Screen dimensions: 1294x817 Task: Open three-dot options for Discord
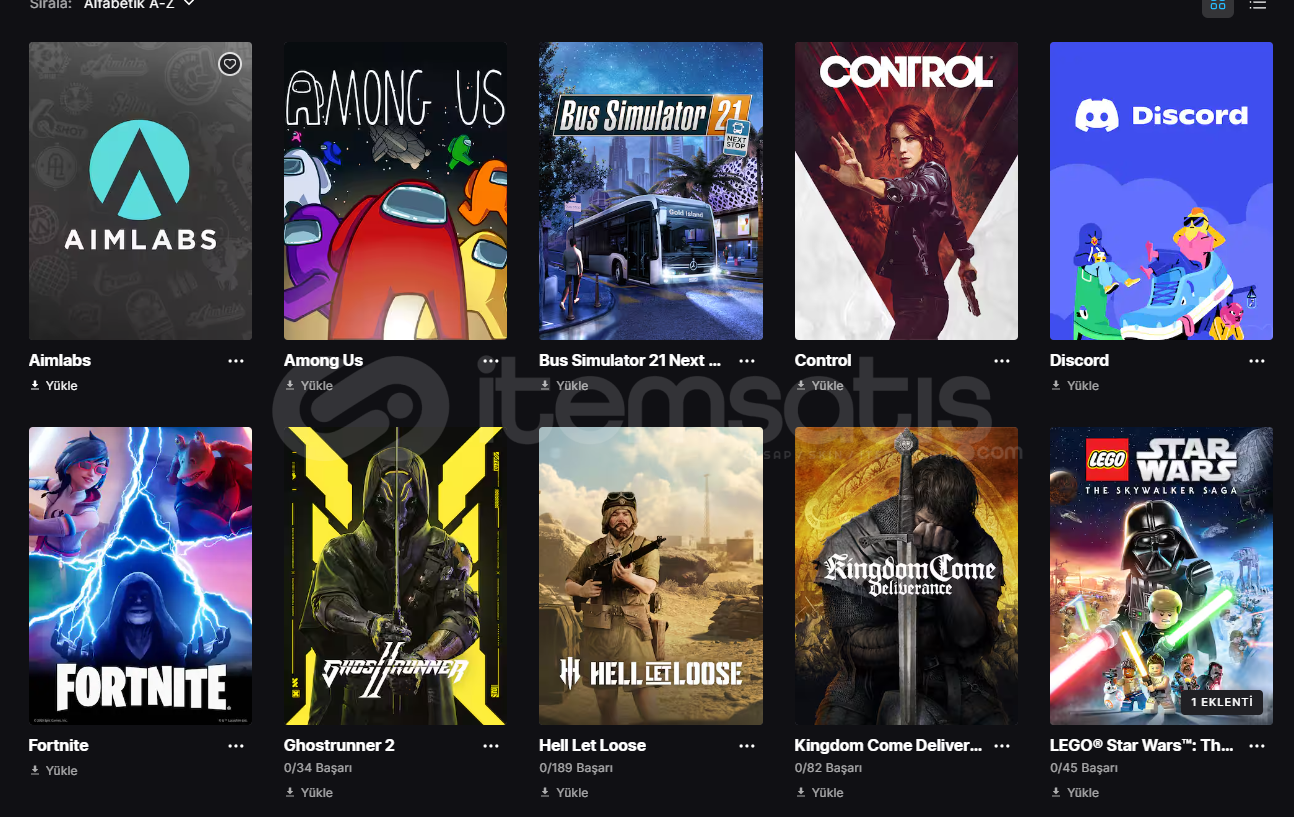click(1258, 361)
